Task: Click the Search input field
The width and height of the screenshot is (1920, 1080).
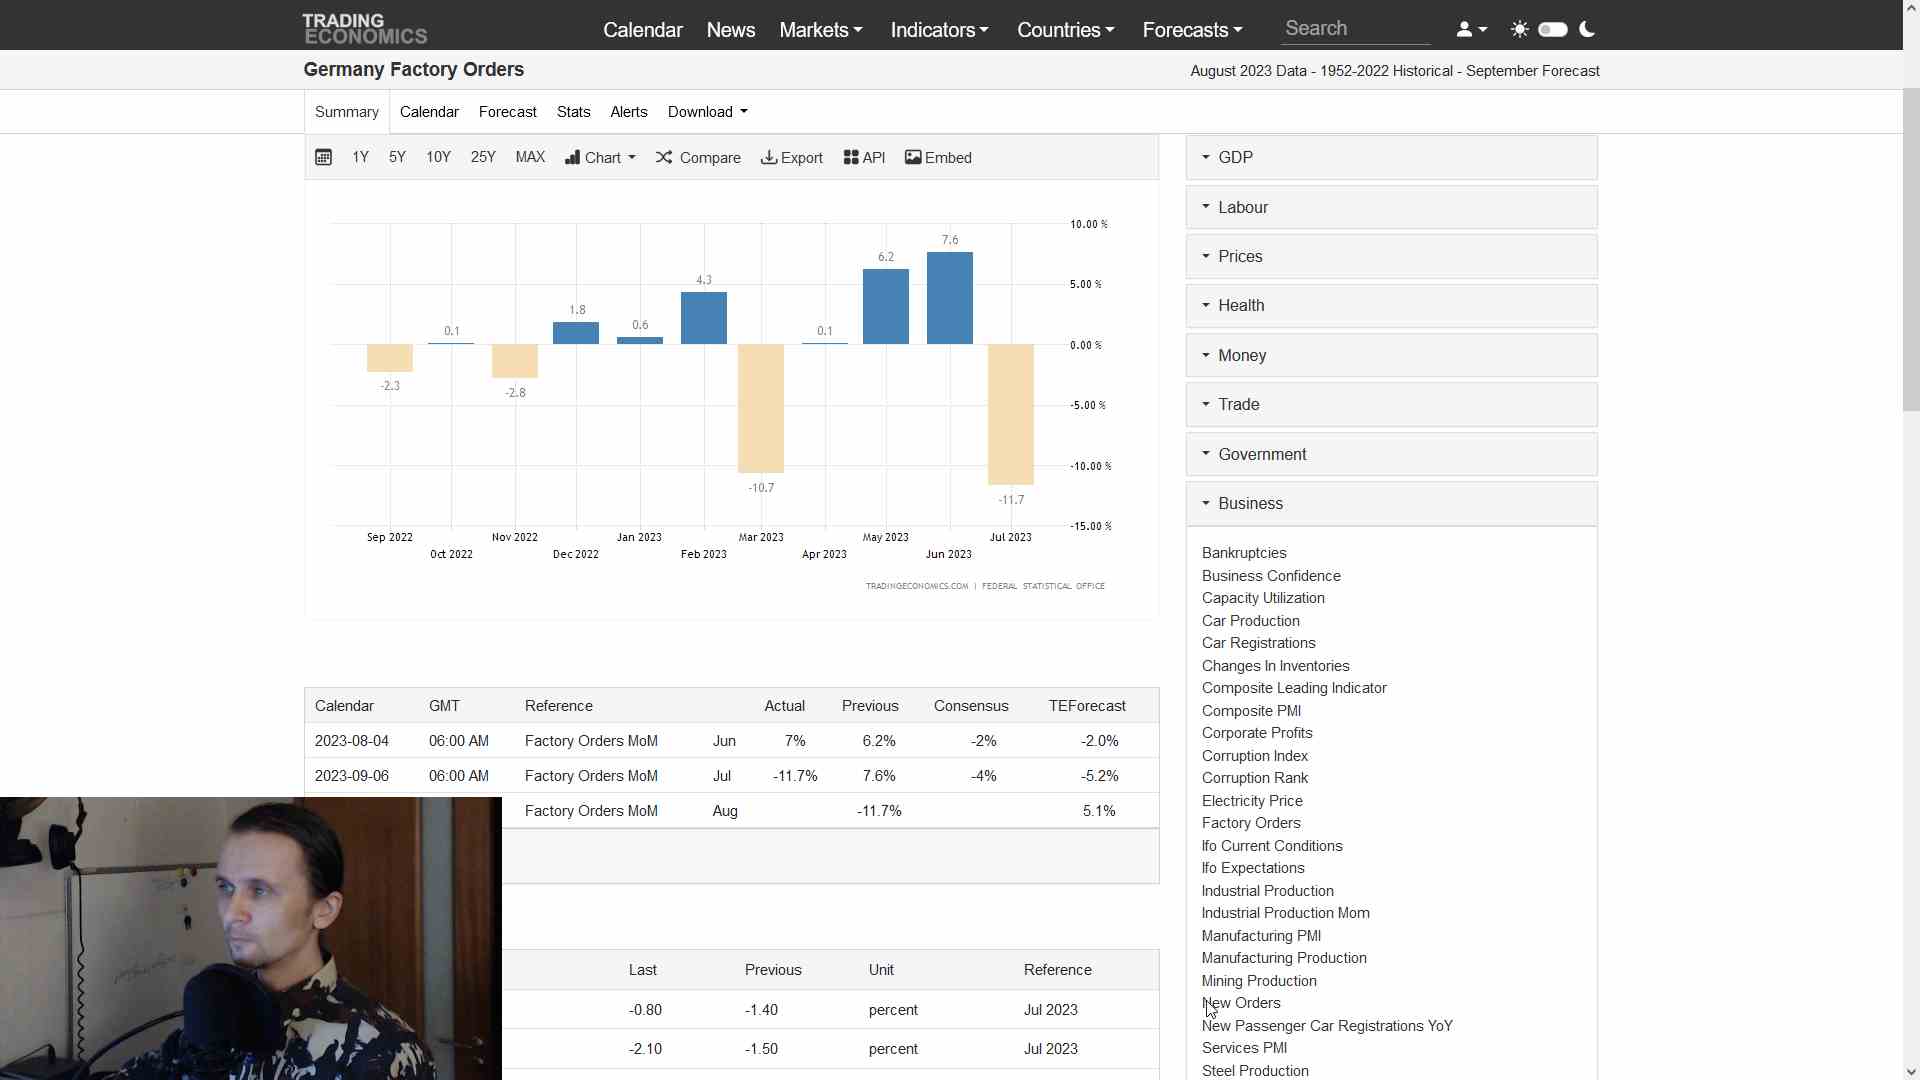Action: 1354,29
